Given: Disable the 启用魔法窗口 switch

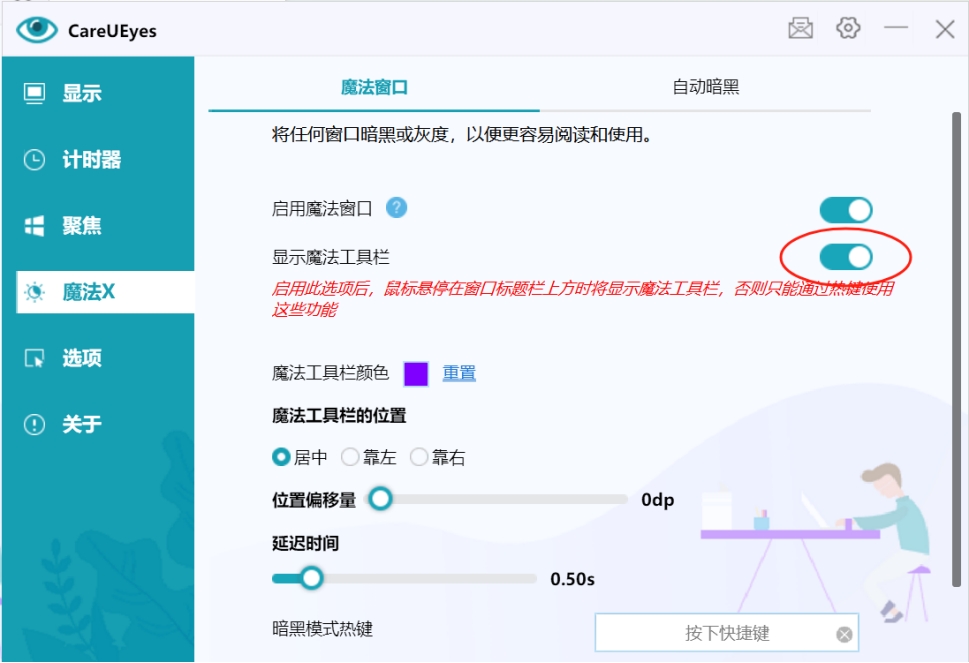Looking at the screenshot, I should (848, 209).
